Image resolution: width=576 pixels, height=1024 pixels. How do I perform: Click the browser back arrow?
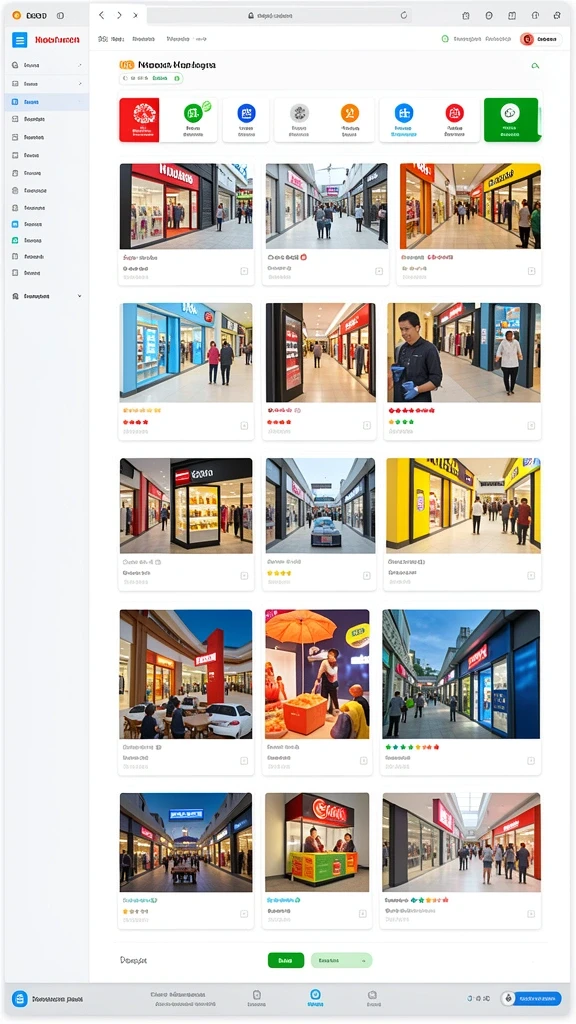pyautogui.click(x=101, y=15)
